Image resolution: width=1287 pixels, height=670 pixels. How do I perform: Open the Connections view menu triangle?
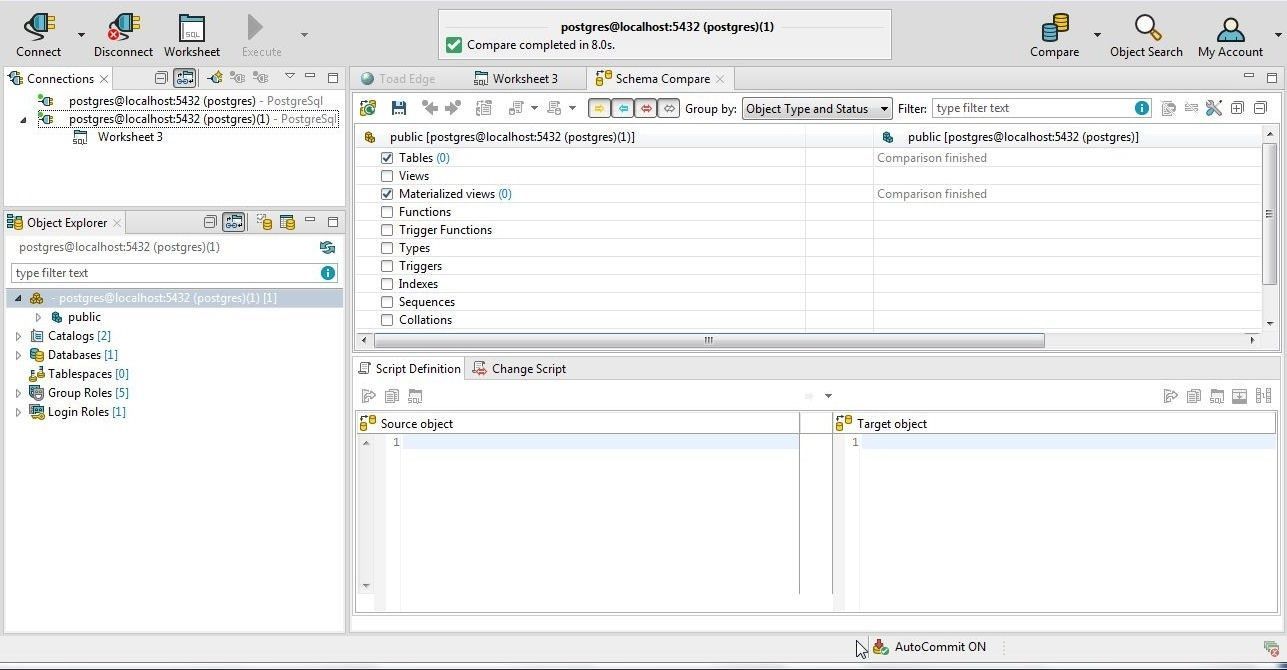[x=289, y=76]
